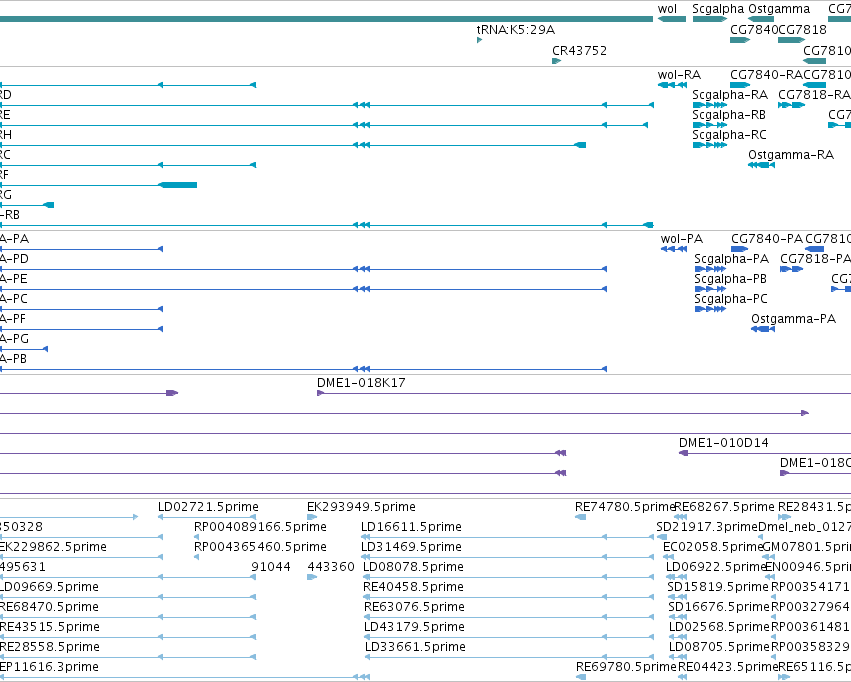Click the CG7840-PA protein label

tap(767, 239)
